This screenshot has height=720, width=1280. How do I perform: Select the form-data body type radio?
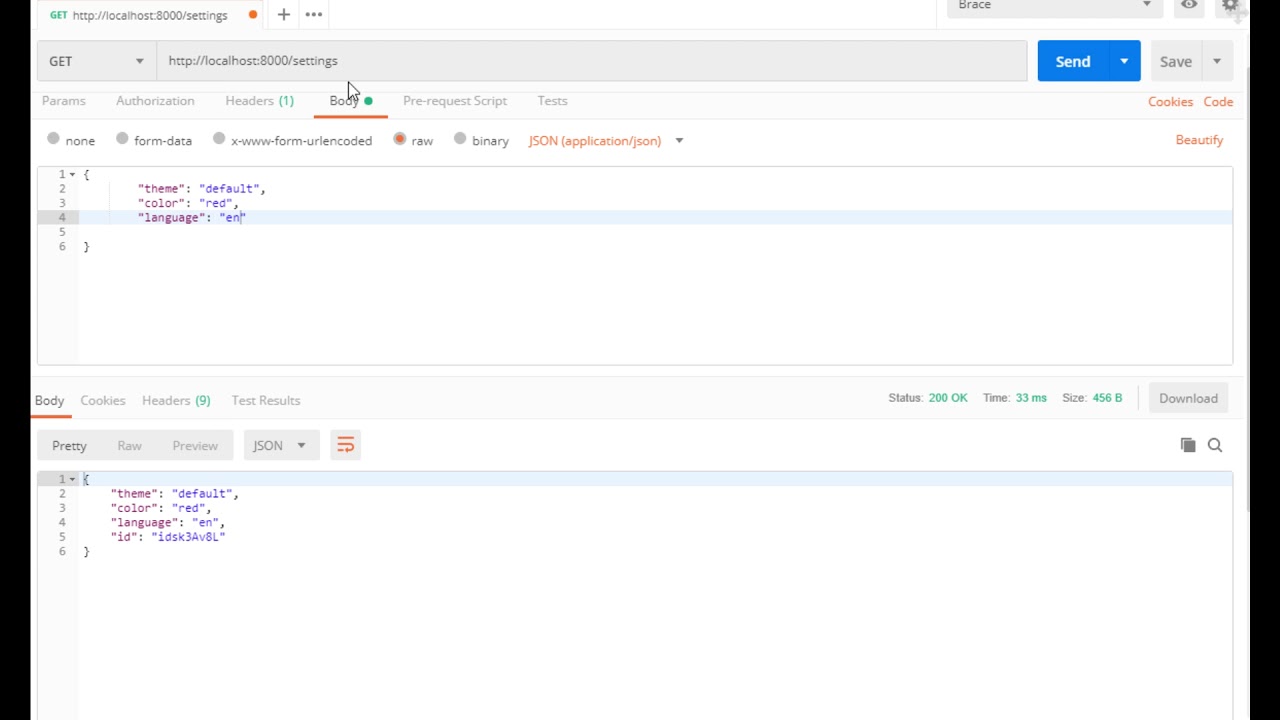(122, 139)
